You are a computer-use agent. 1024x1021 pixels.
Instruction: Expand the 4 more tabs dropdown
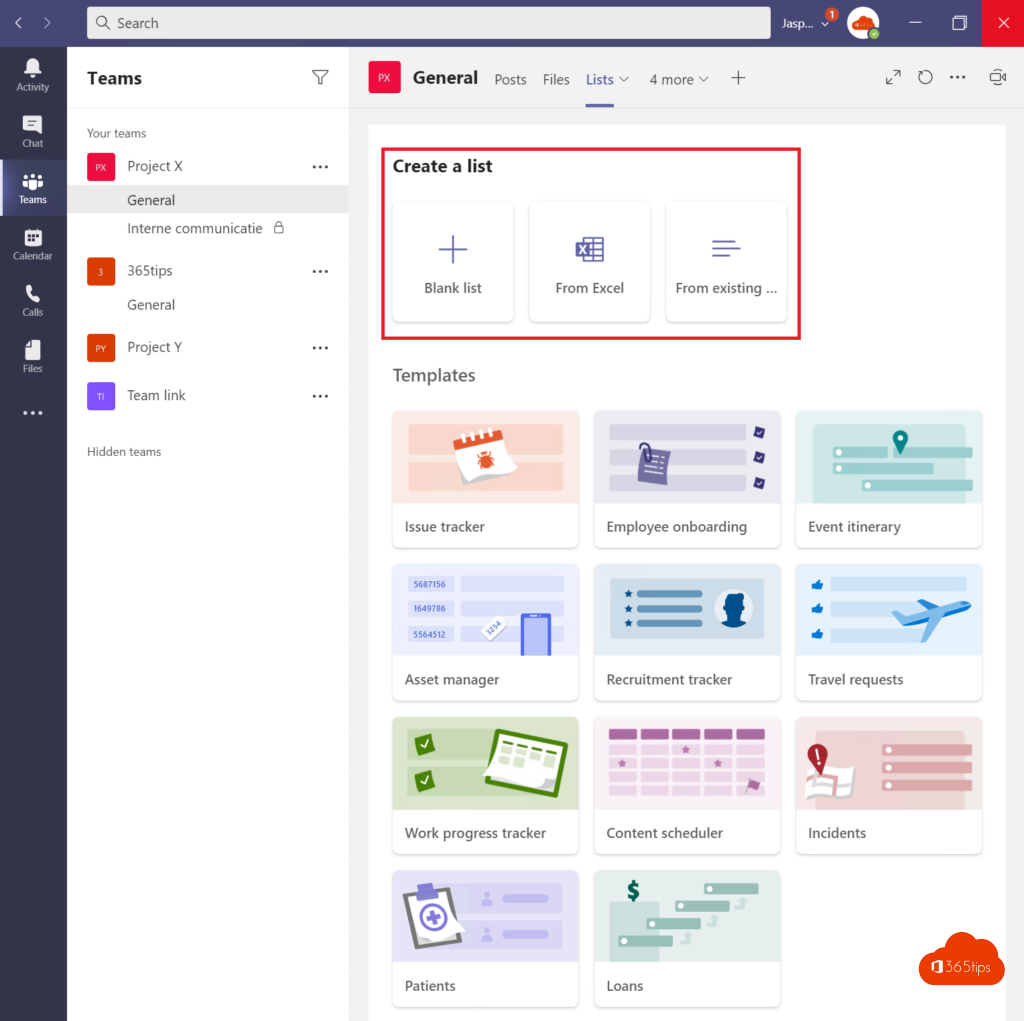click(679, 80)
